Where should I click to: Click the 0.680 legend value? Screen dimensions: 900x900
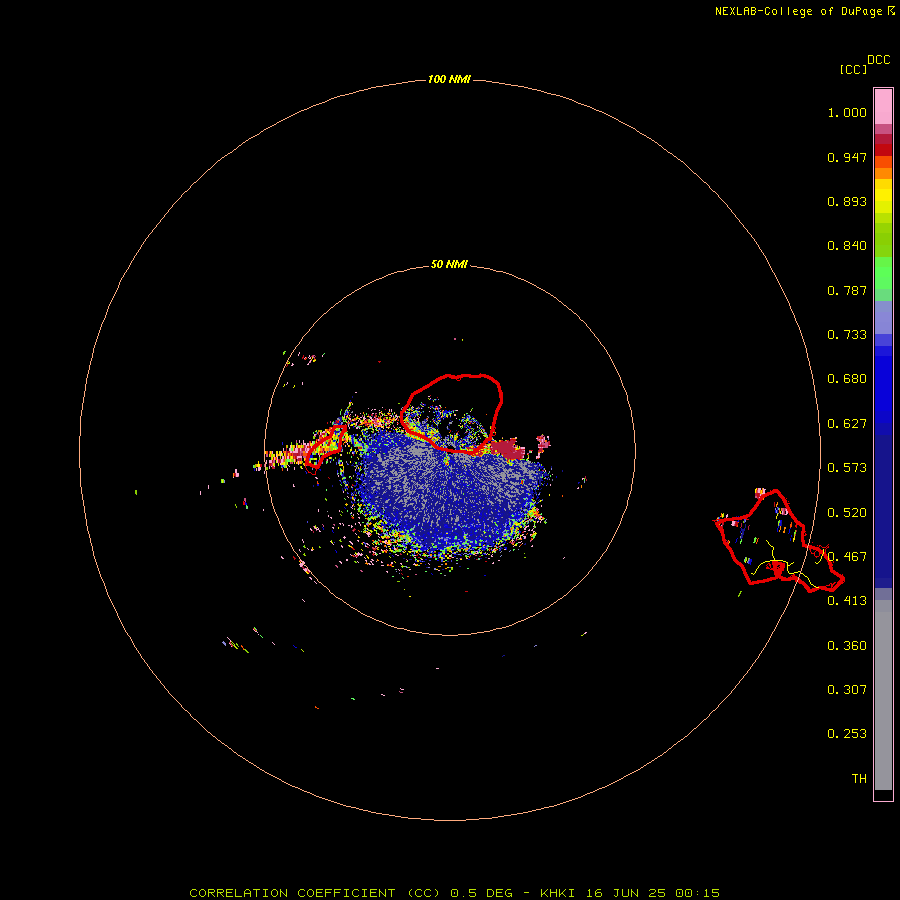coord(847,379)
